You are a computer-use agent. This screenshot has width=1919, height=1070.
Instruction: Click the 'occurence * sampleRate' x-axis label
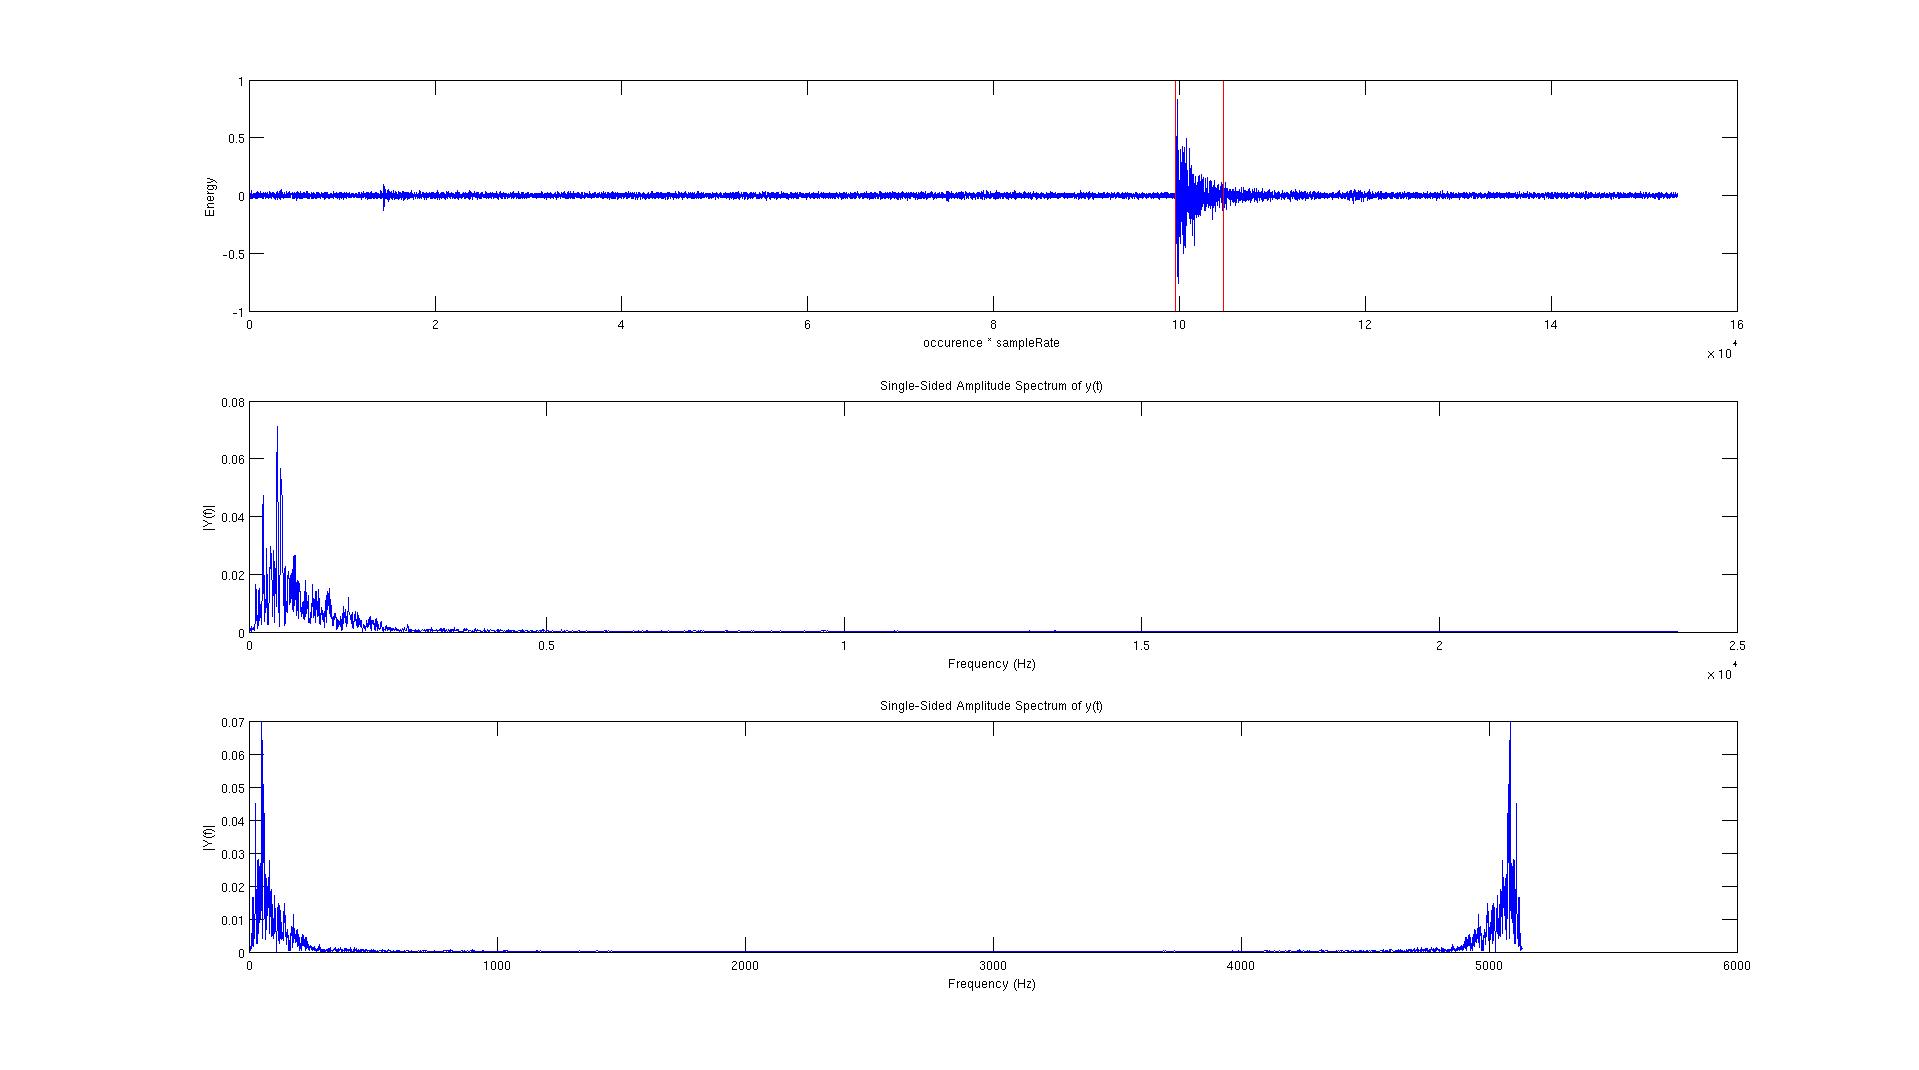click(990, 343)
